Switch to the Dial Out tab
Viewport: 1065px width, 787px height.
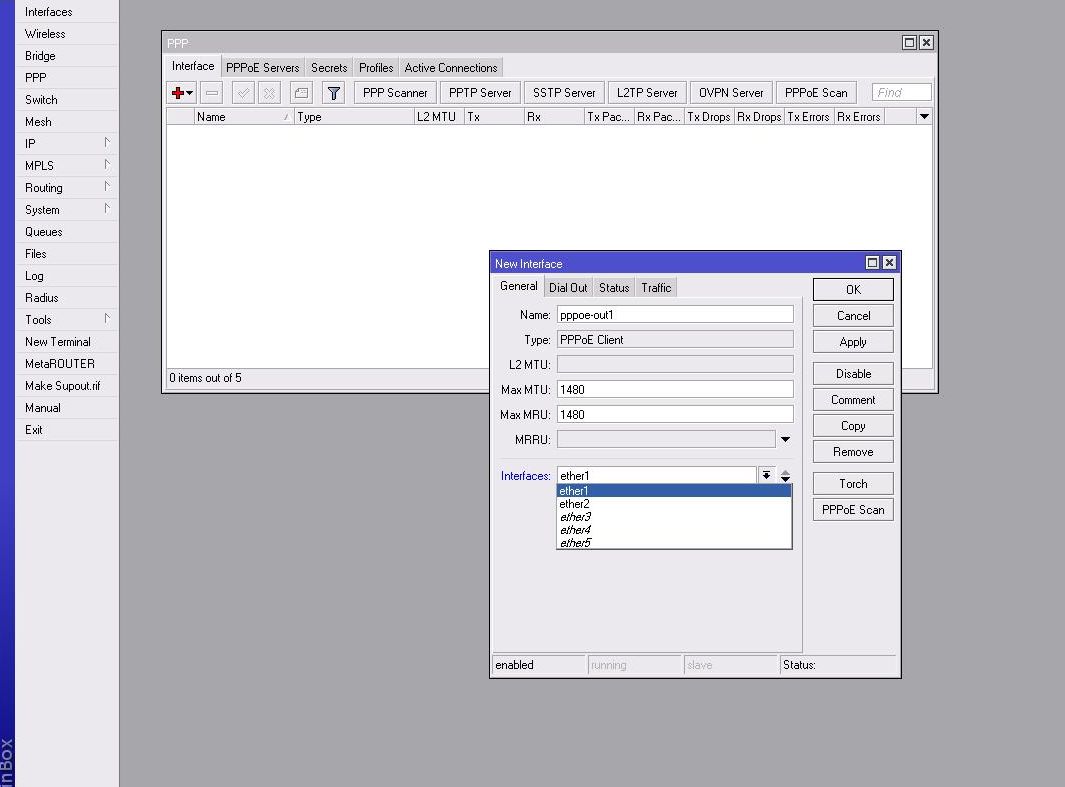pyautogui.click(x=568, y=287)
